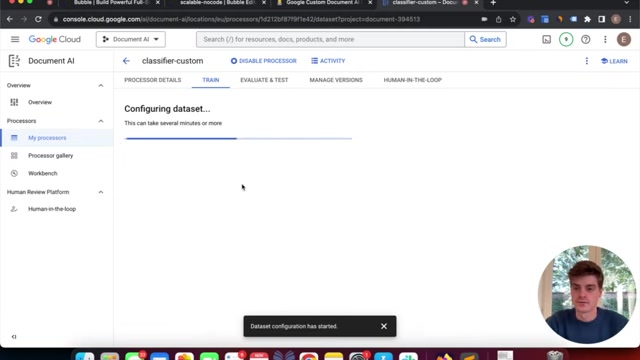Open the three-dot menu next to LEARN
640x360 pixels.
pos(587,61)
